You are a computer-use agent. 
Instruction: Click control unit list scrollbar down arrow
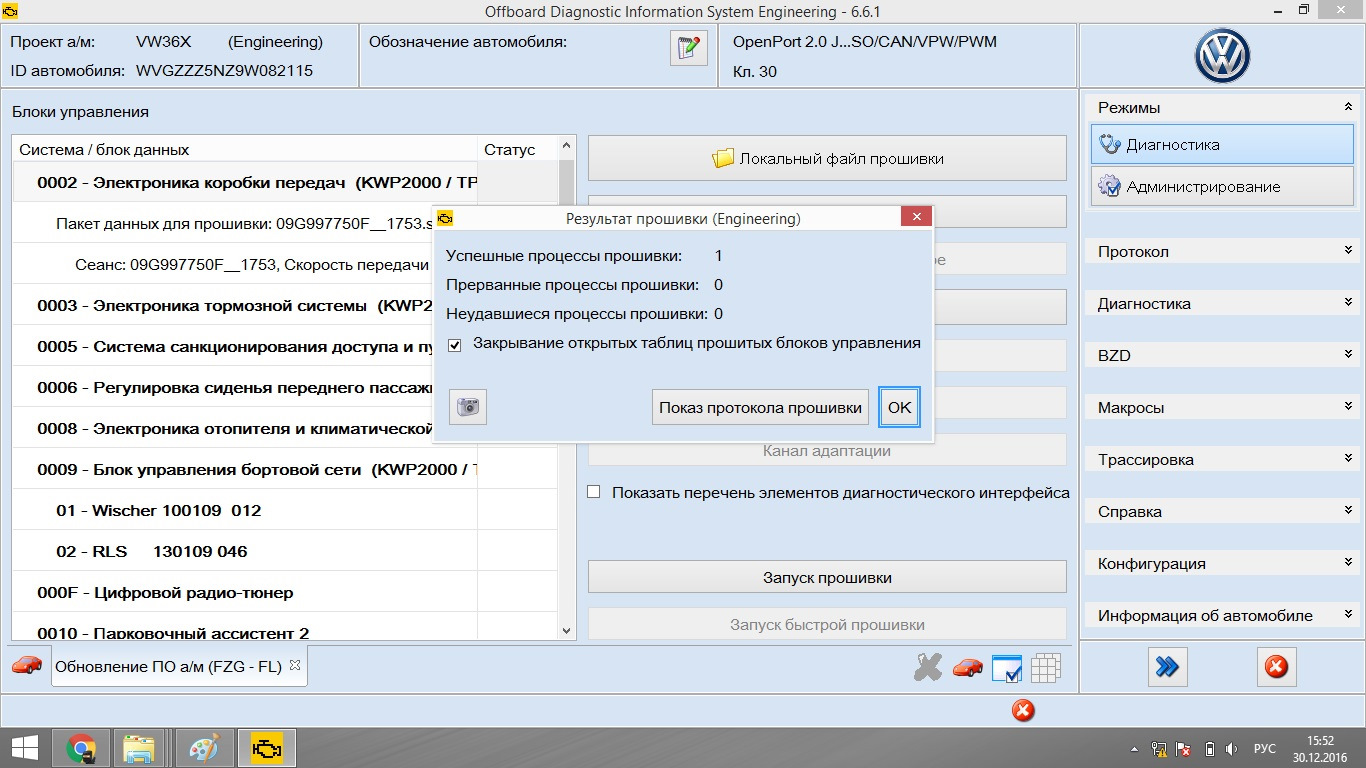[x=567, y=631]
